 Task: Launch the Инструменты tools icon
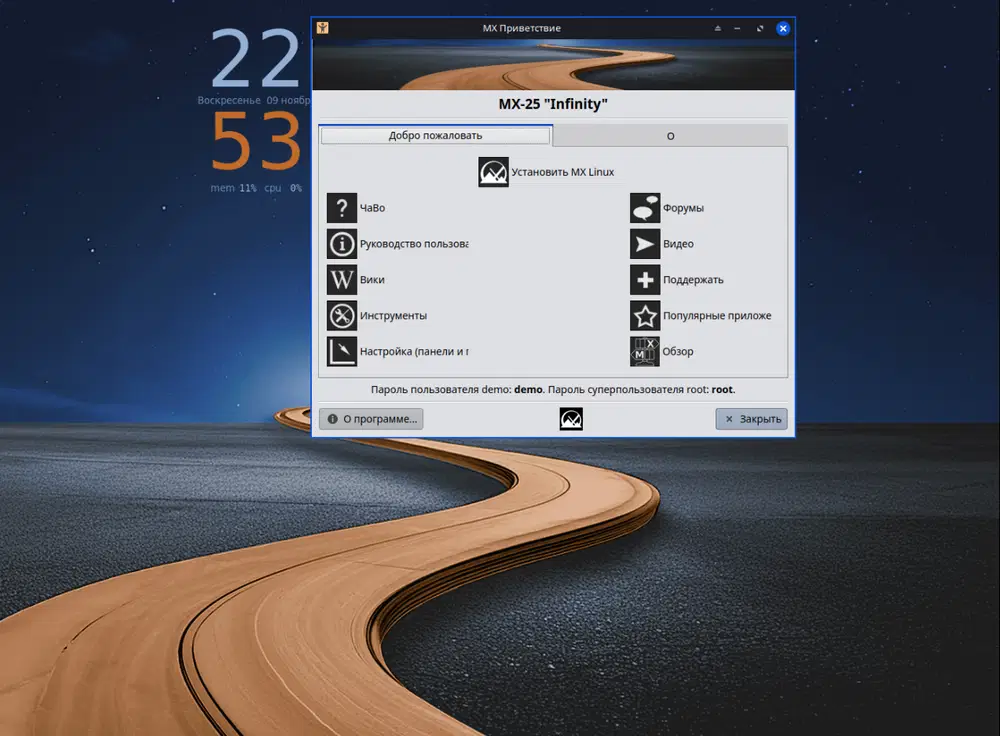(342, 315)
